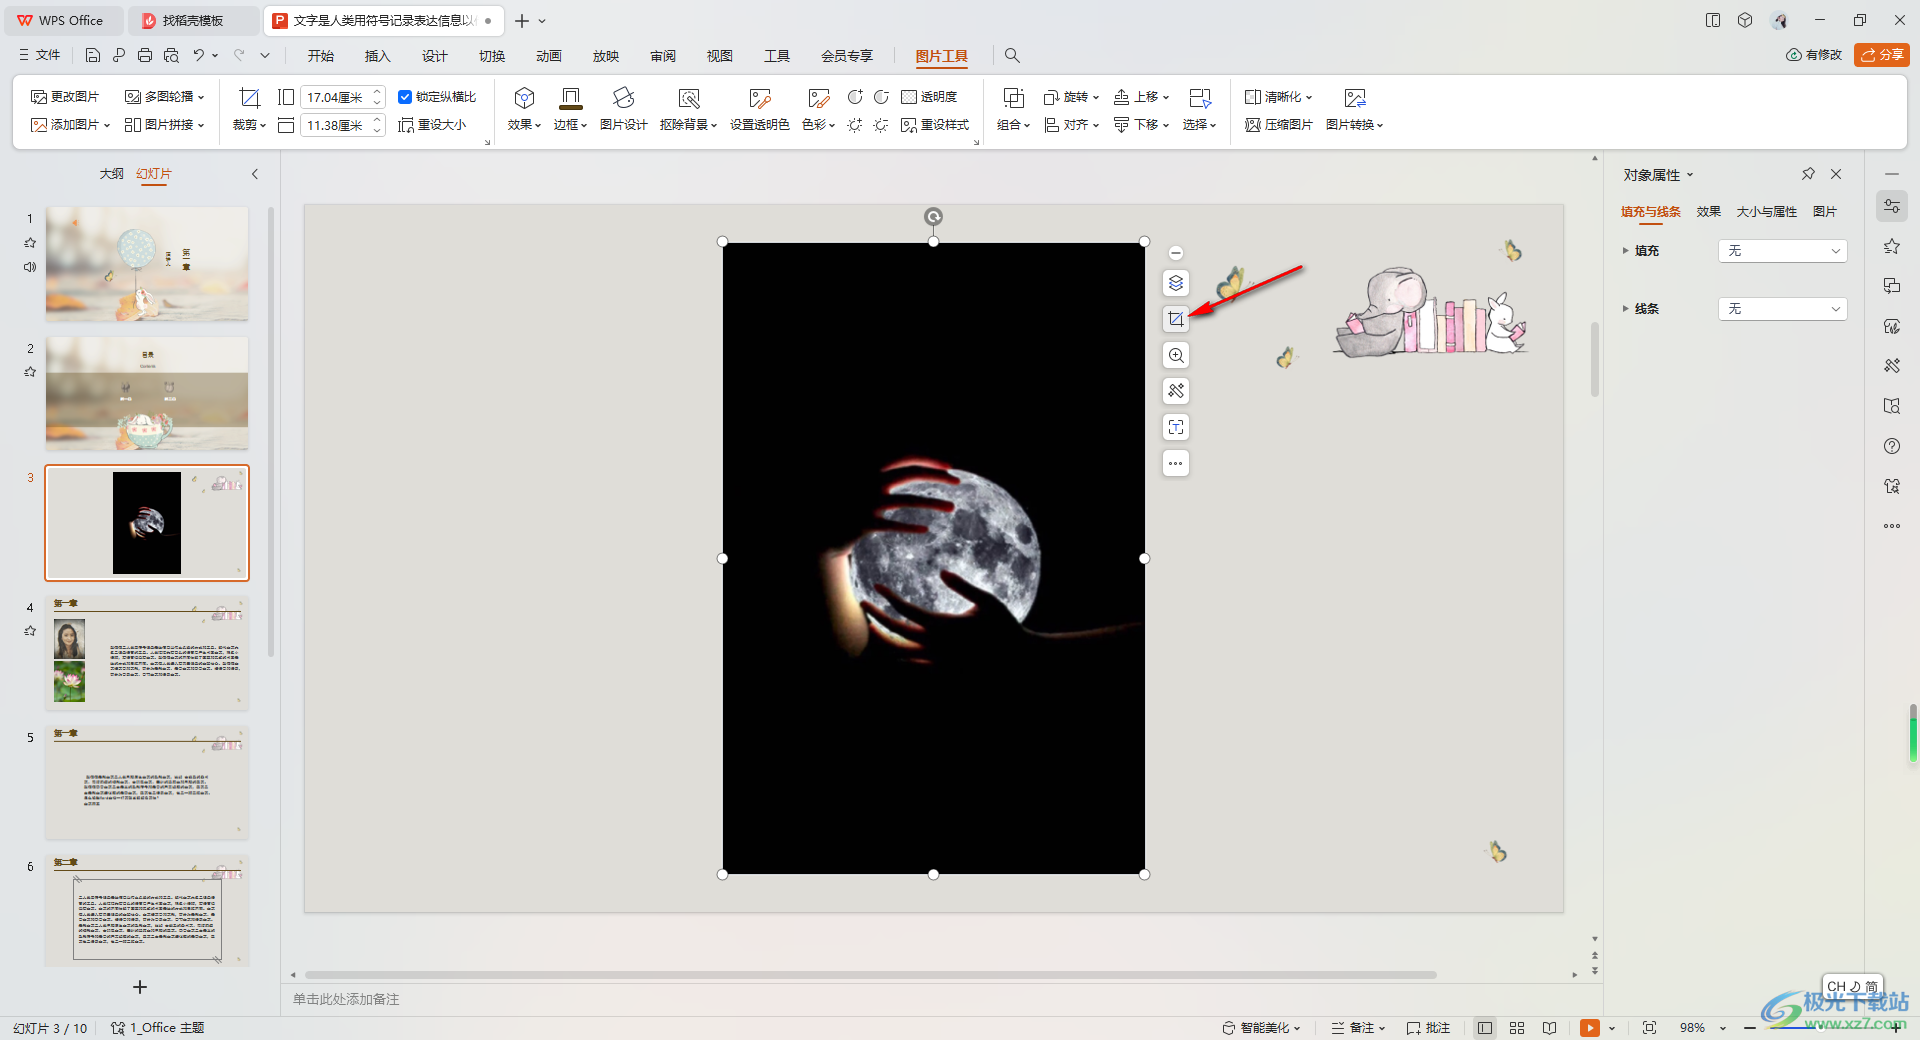
Task: Click the notes area 单击此处添加备注
Action: 346,999
